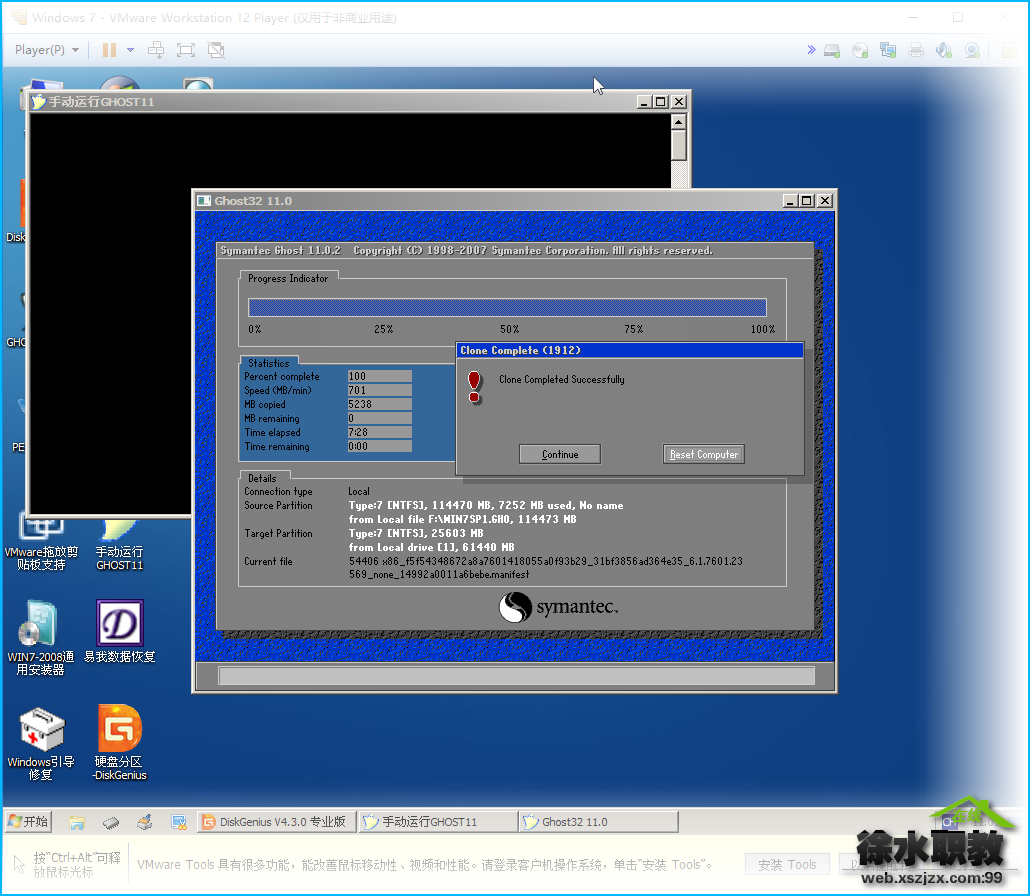Switch to DiskGenius V4.3.0 专业版 taskbar button
1030x896 pixels.
pyautogui.click(x=277, y=822)
